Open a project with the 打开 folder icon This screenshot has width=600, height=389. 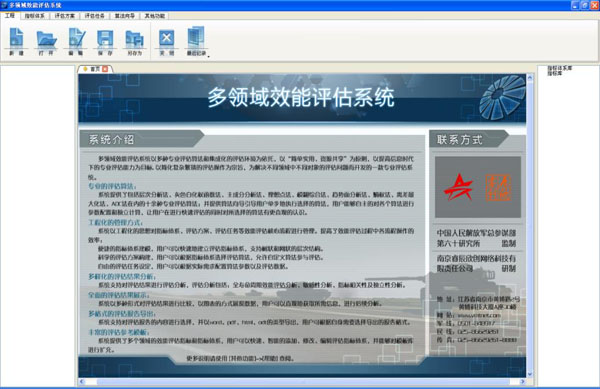tap(46, 42)
